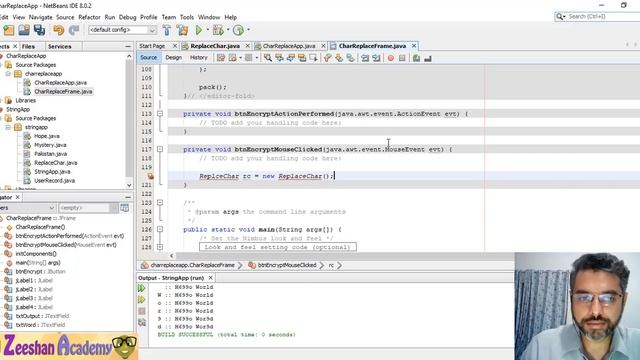640x360 pixels.
Task: Click the New Project toolbar icon
Action: [8, 30]
